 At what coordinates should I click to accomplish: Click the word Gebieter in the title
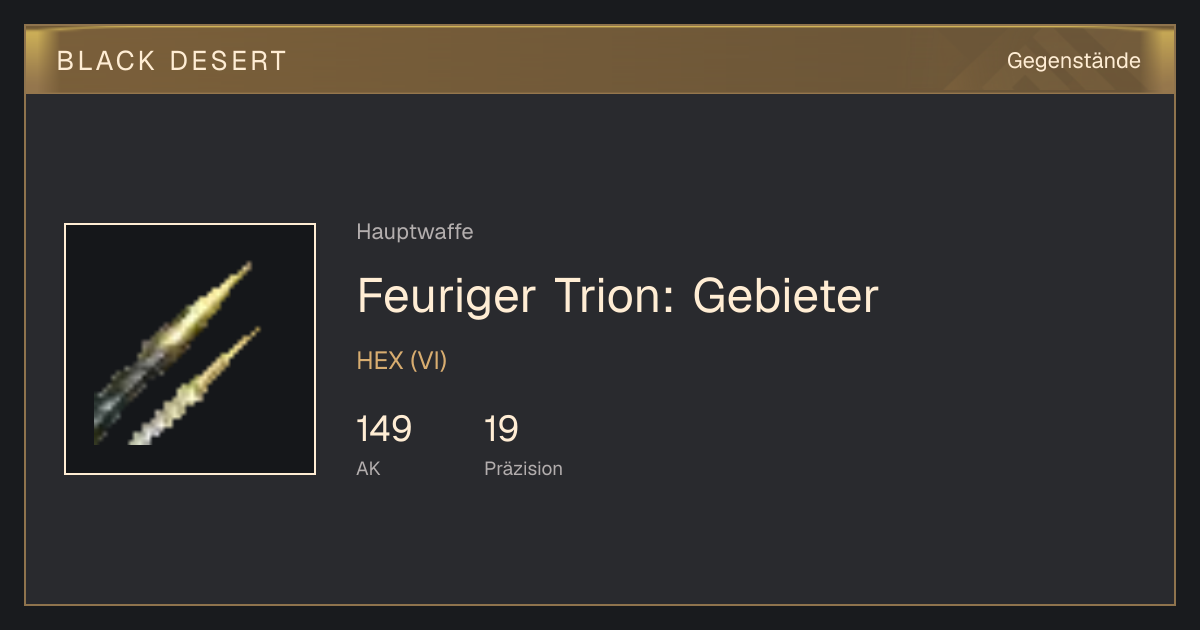[x=785, y=296]
